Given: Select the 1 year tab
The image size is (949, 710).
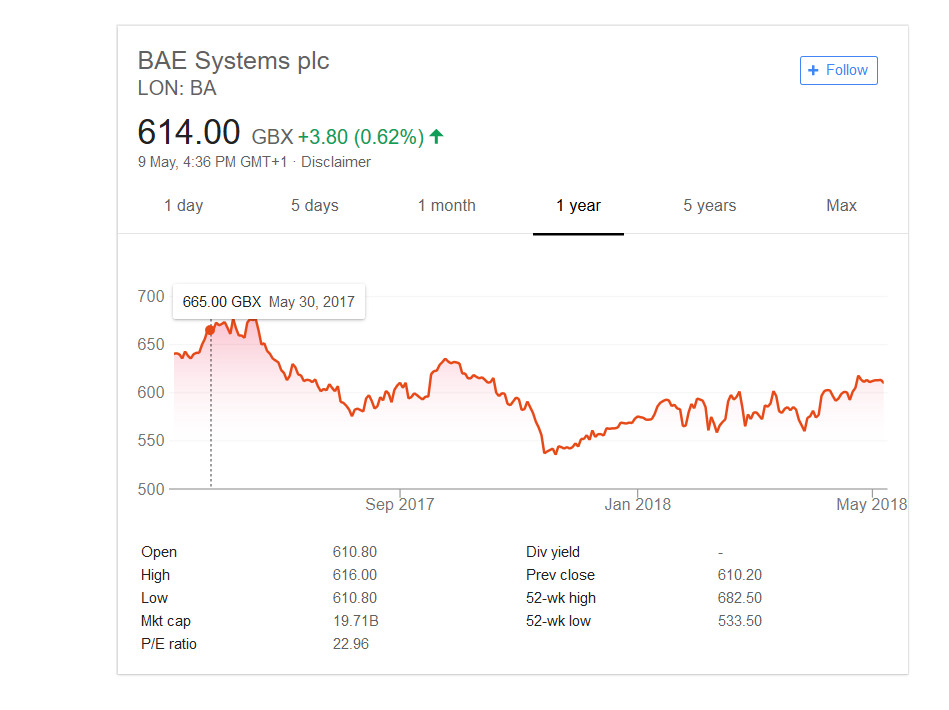Looking at the screenshot, I should (x=578, y=206).
